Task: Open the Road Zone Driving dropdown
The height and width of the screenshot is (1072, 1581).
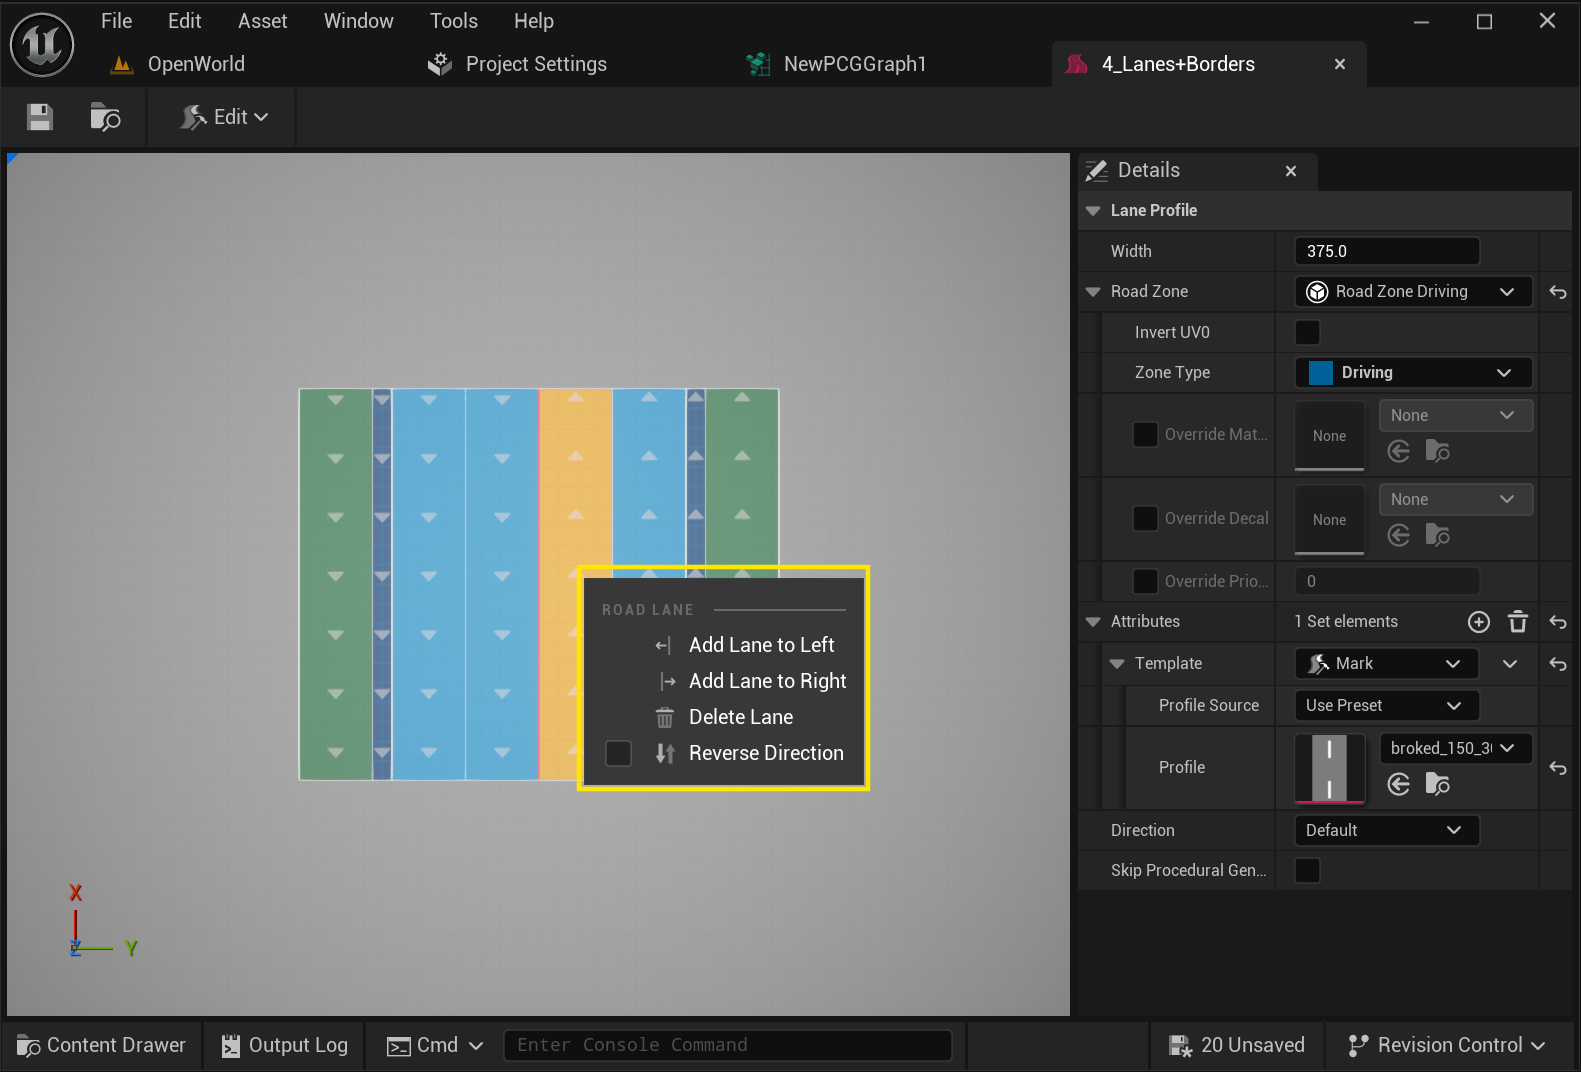Action: 1413,291
